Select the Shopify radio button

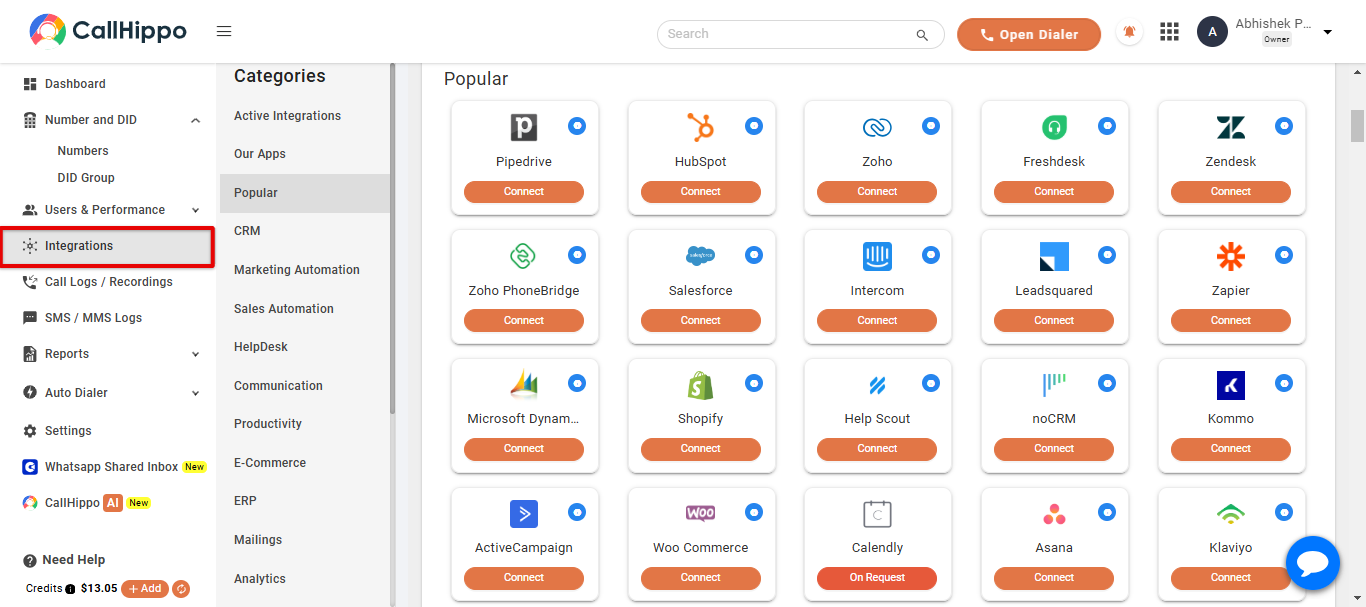pyautogui.click(x=754, y=383)
